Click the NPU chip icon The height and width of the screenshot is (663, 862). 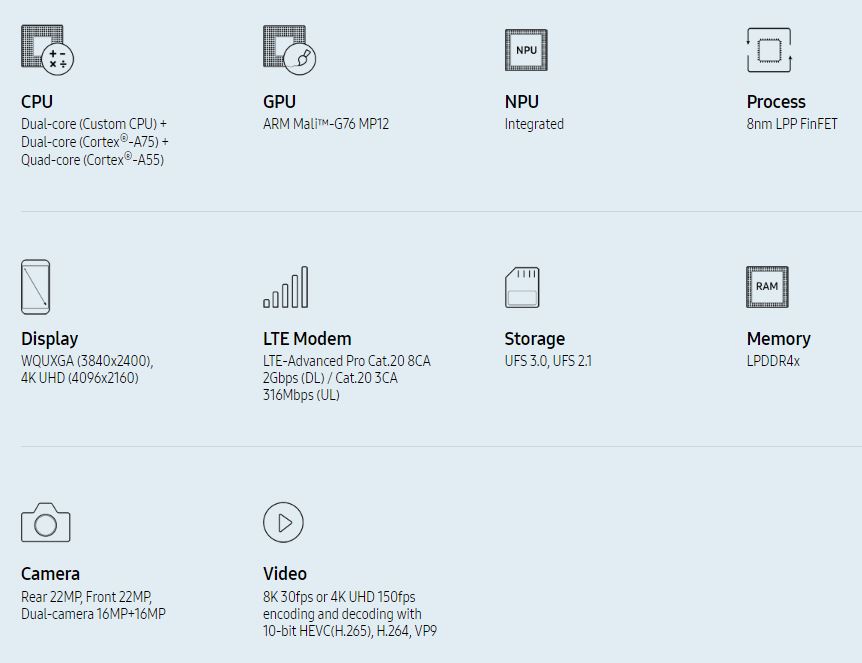click(x=526, y=50)
